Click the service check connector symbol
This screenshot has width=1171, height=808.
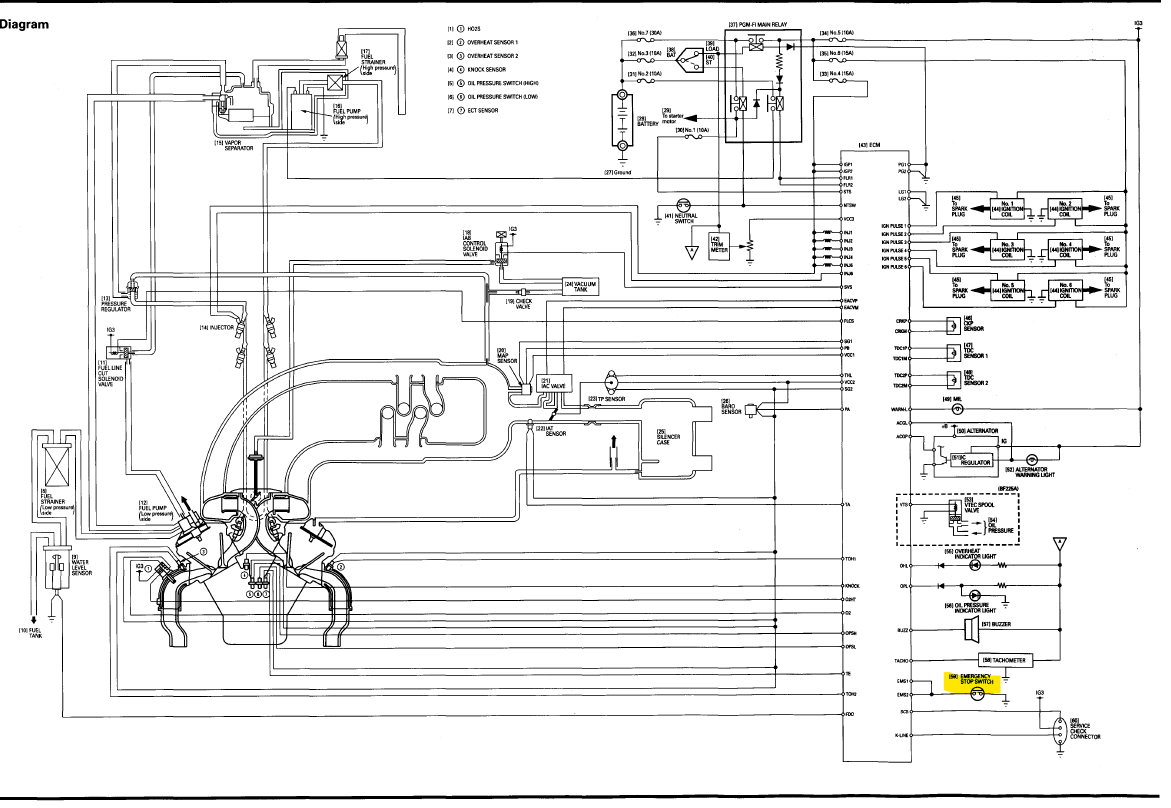pyautogui.click(x=1060, y=730)
